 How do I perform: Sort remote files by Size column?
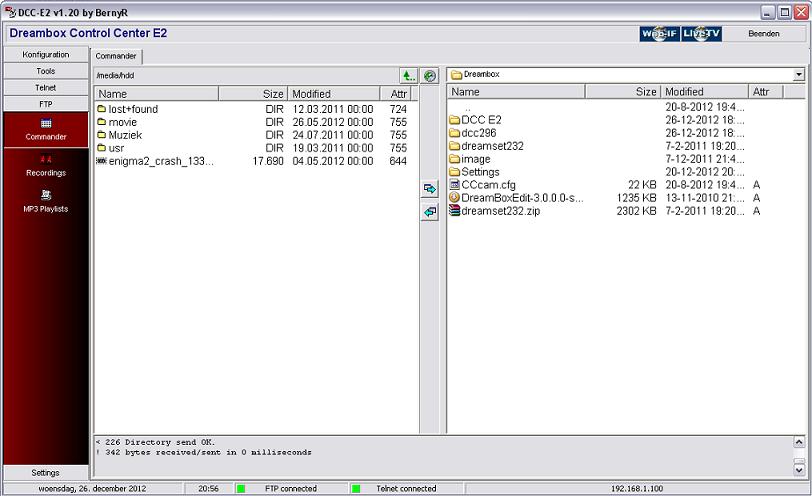click(x=253, y=94)
